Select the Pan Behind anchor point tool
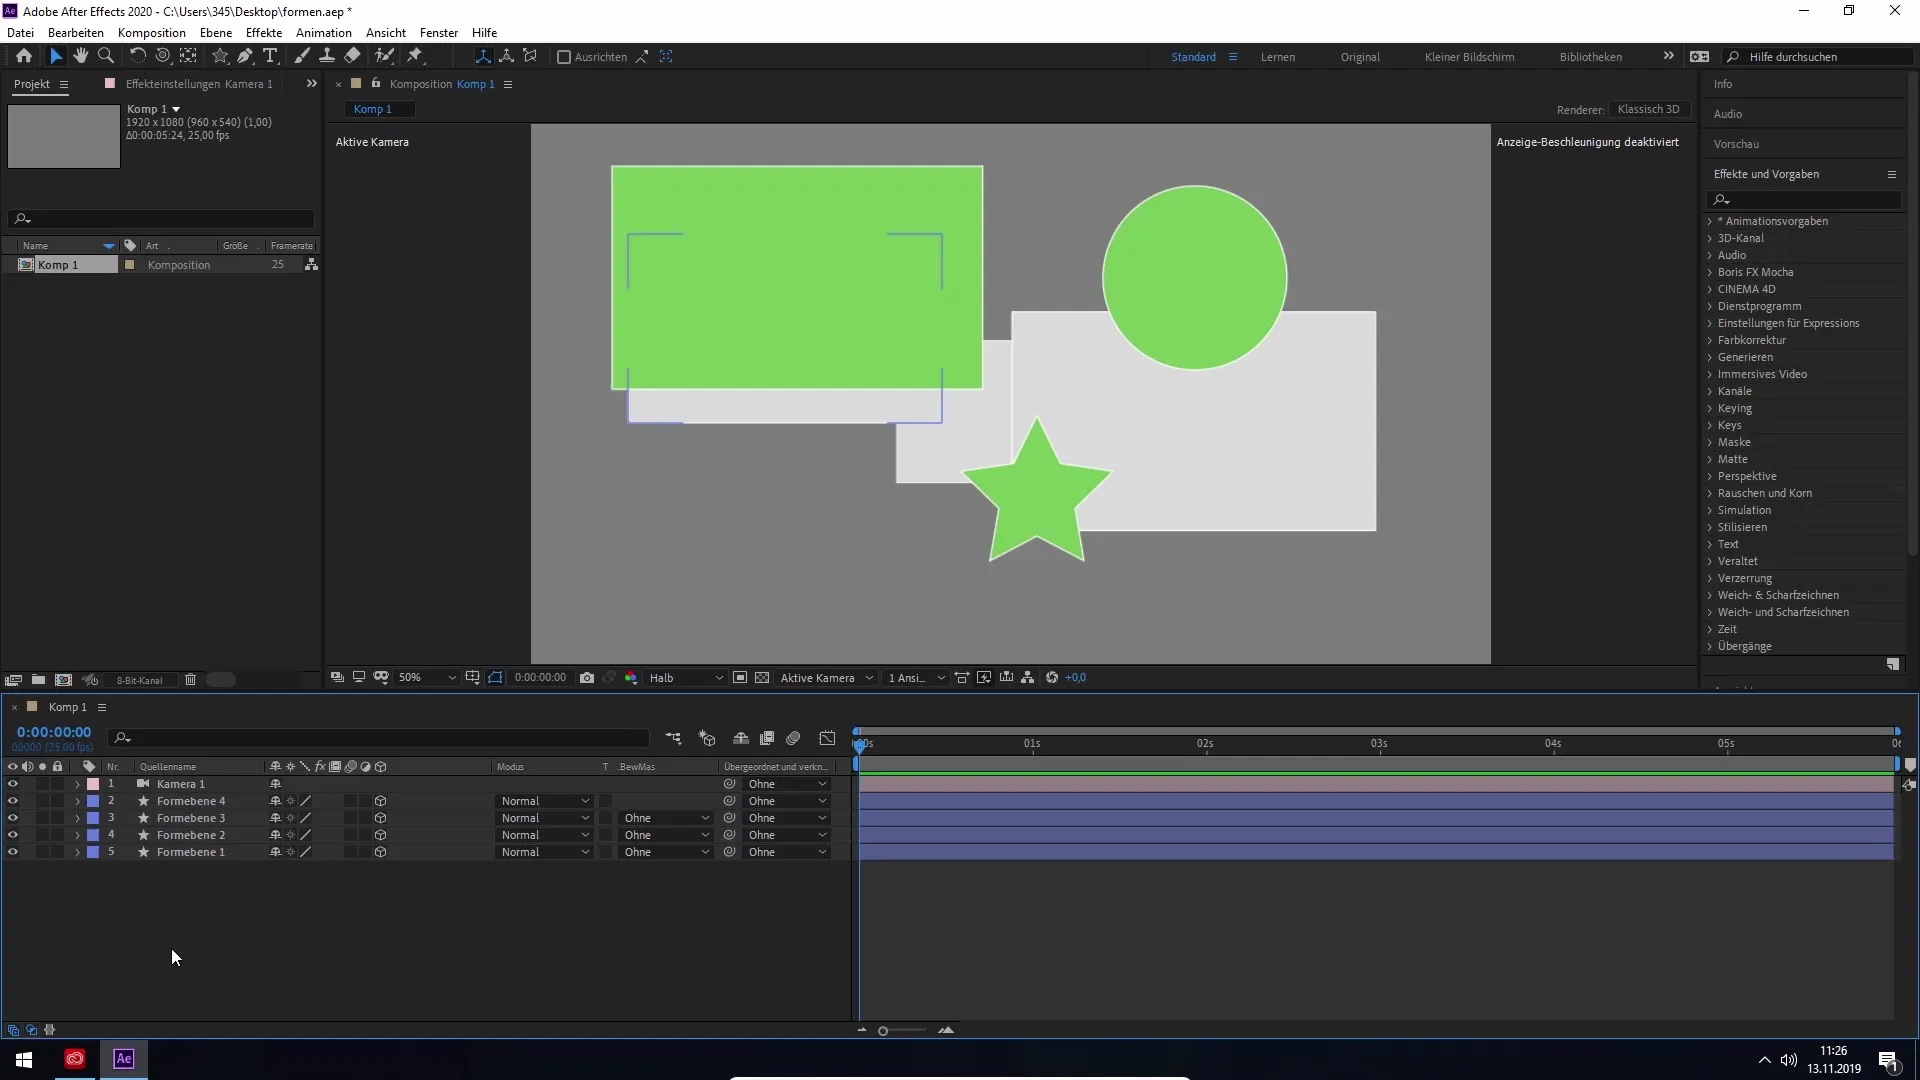 point(188,56)
